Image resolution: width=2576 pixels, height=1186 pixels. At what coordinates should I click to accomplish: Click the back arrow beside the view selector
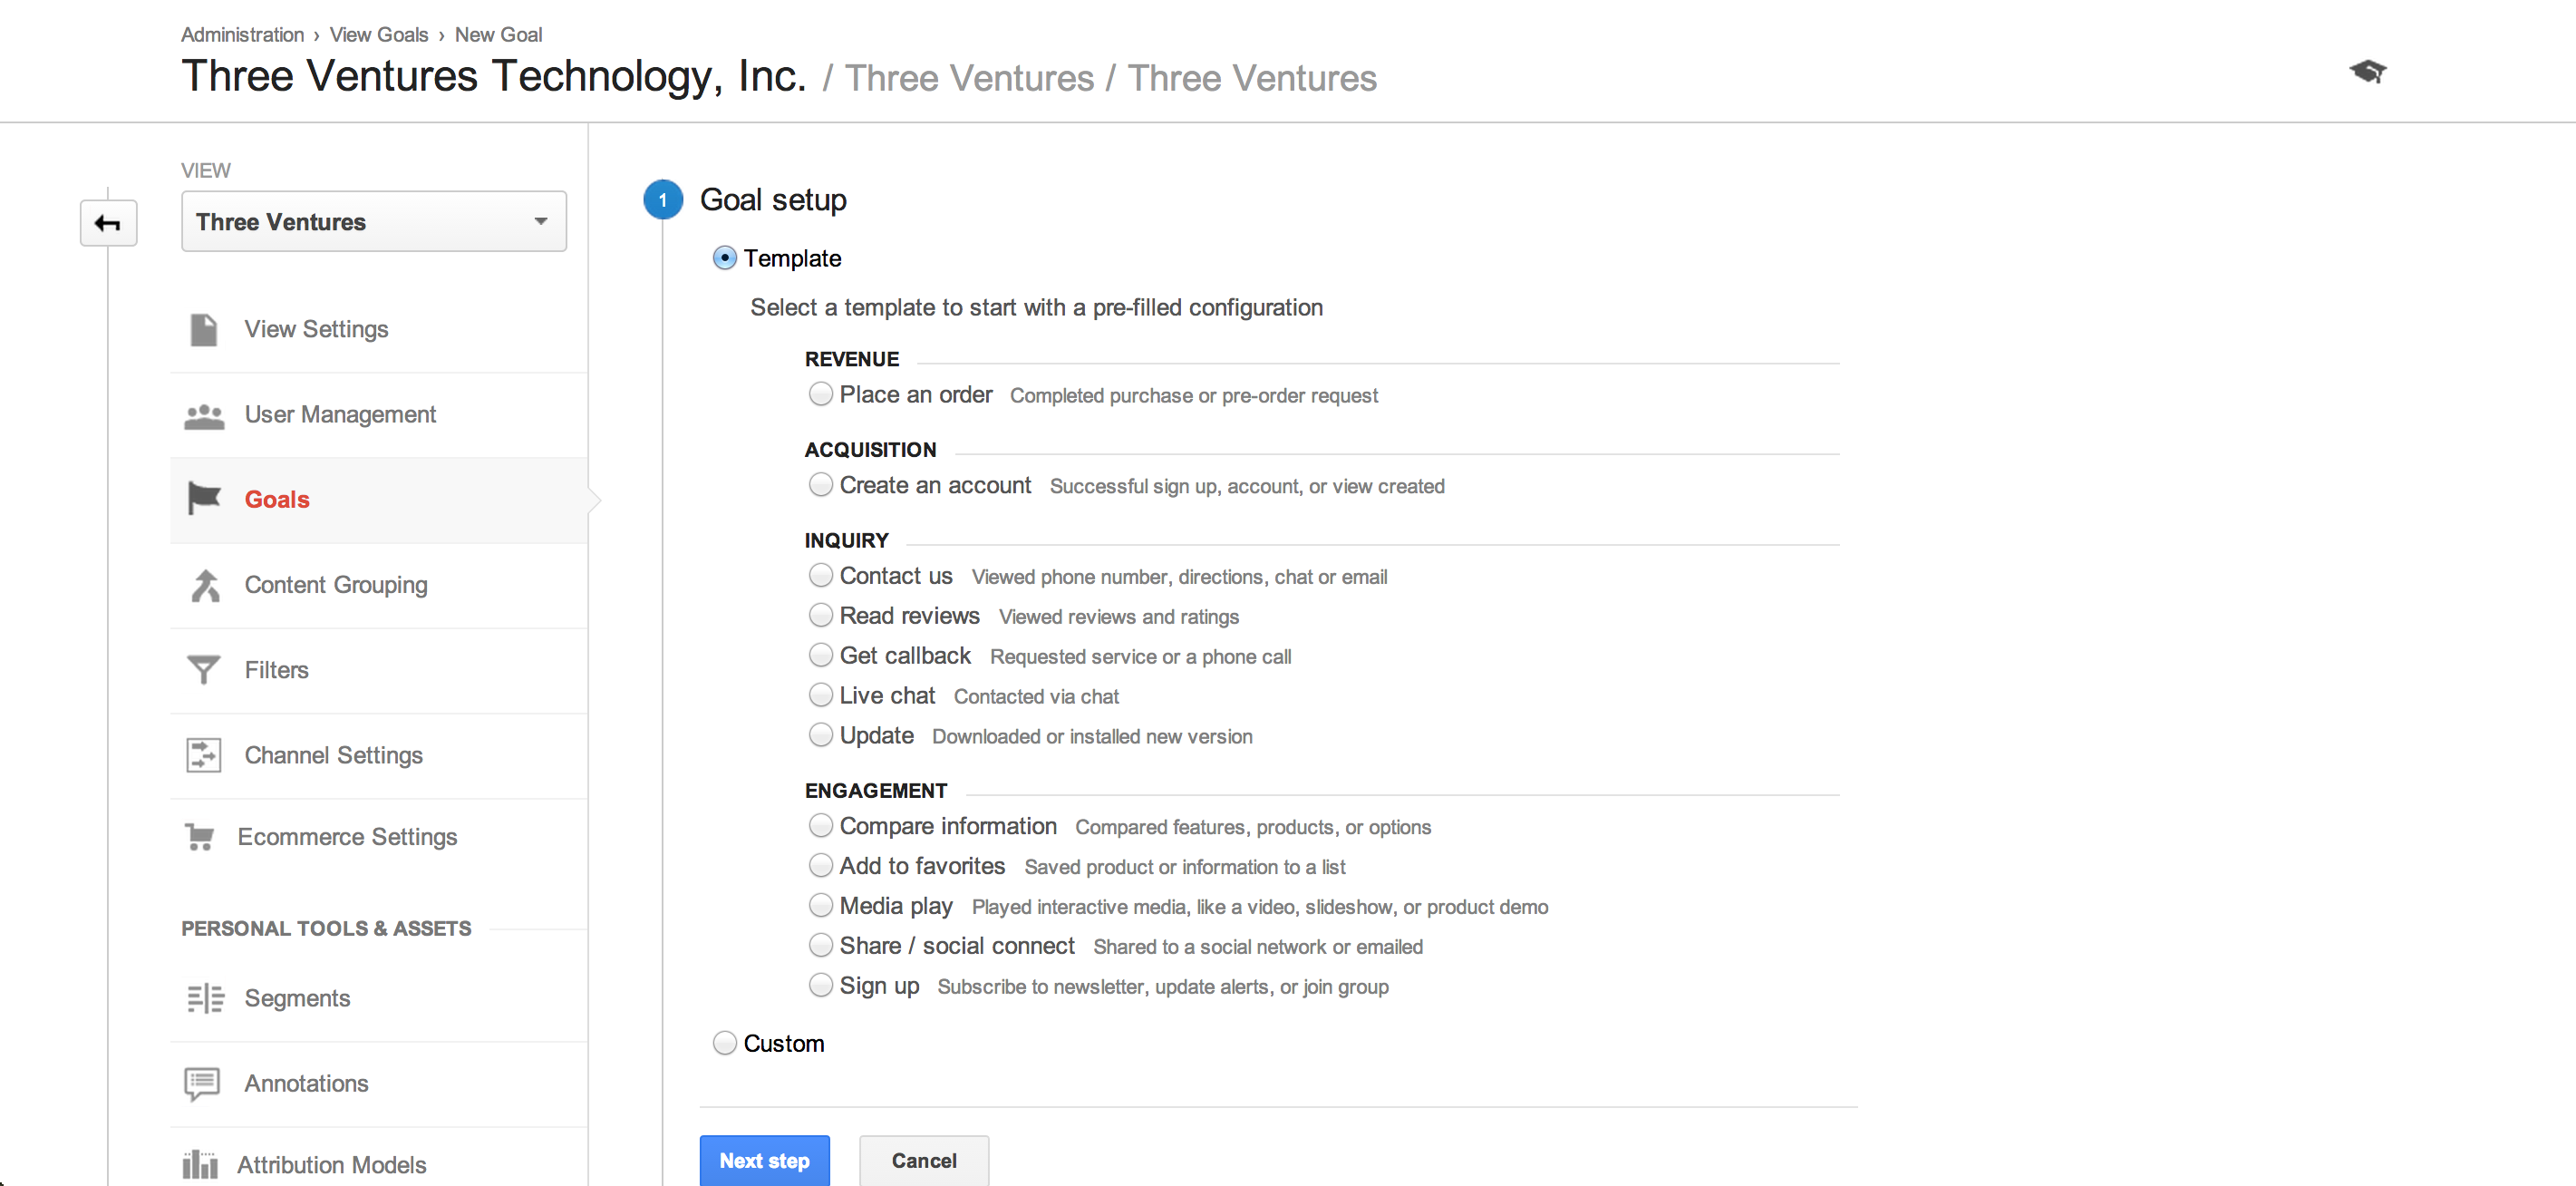pyautogui.click(x=107, y=221)
